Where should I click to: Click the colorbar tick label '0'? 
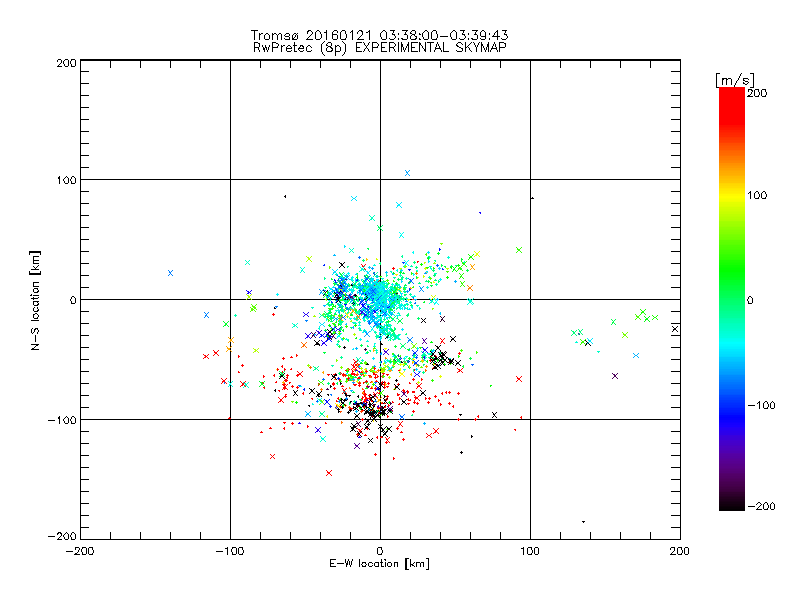click(750, 301)
